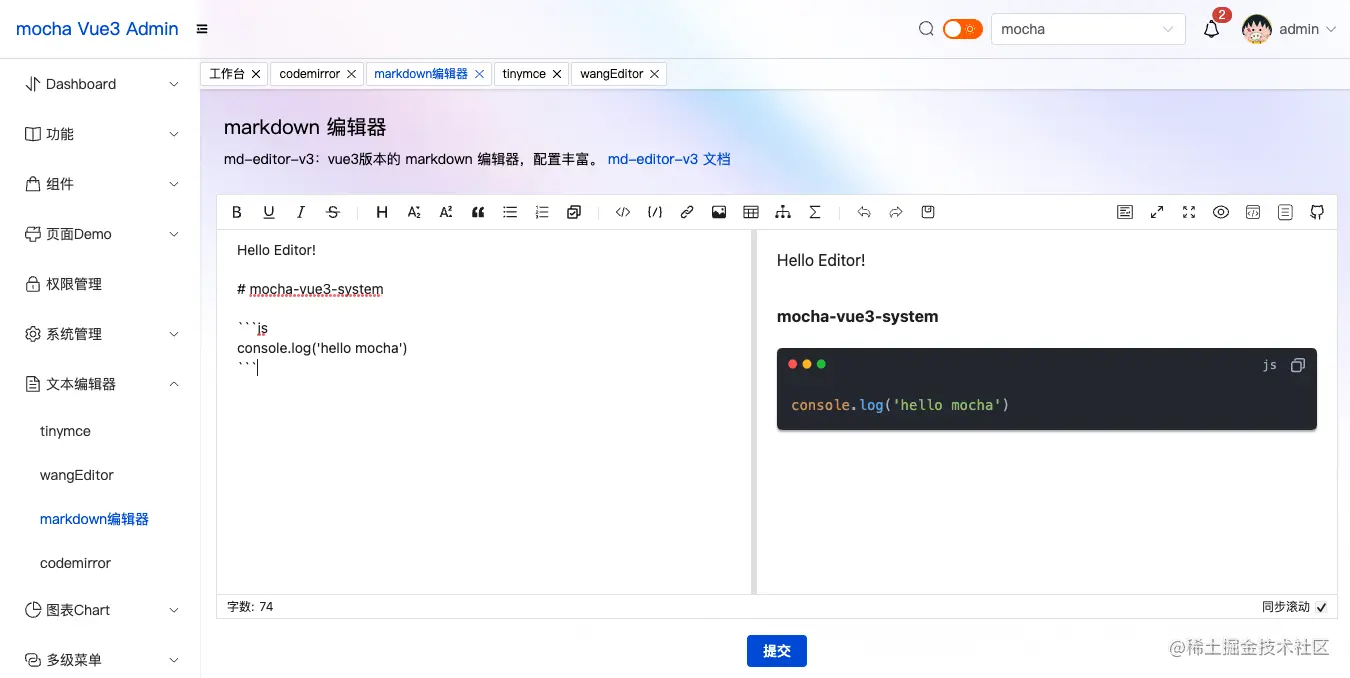This screenshot has height=678, width=1350.
Task: Save the markdown document
Action: pyautogui.click(x=928, y=212)
